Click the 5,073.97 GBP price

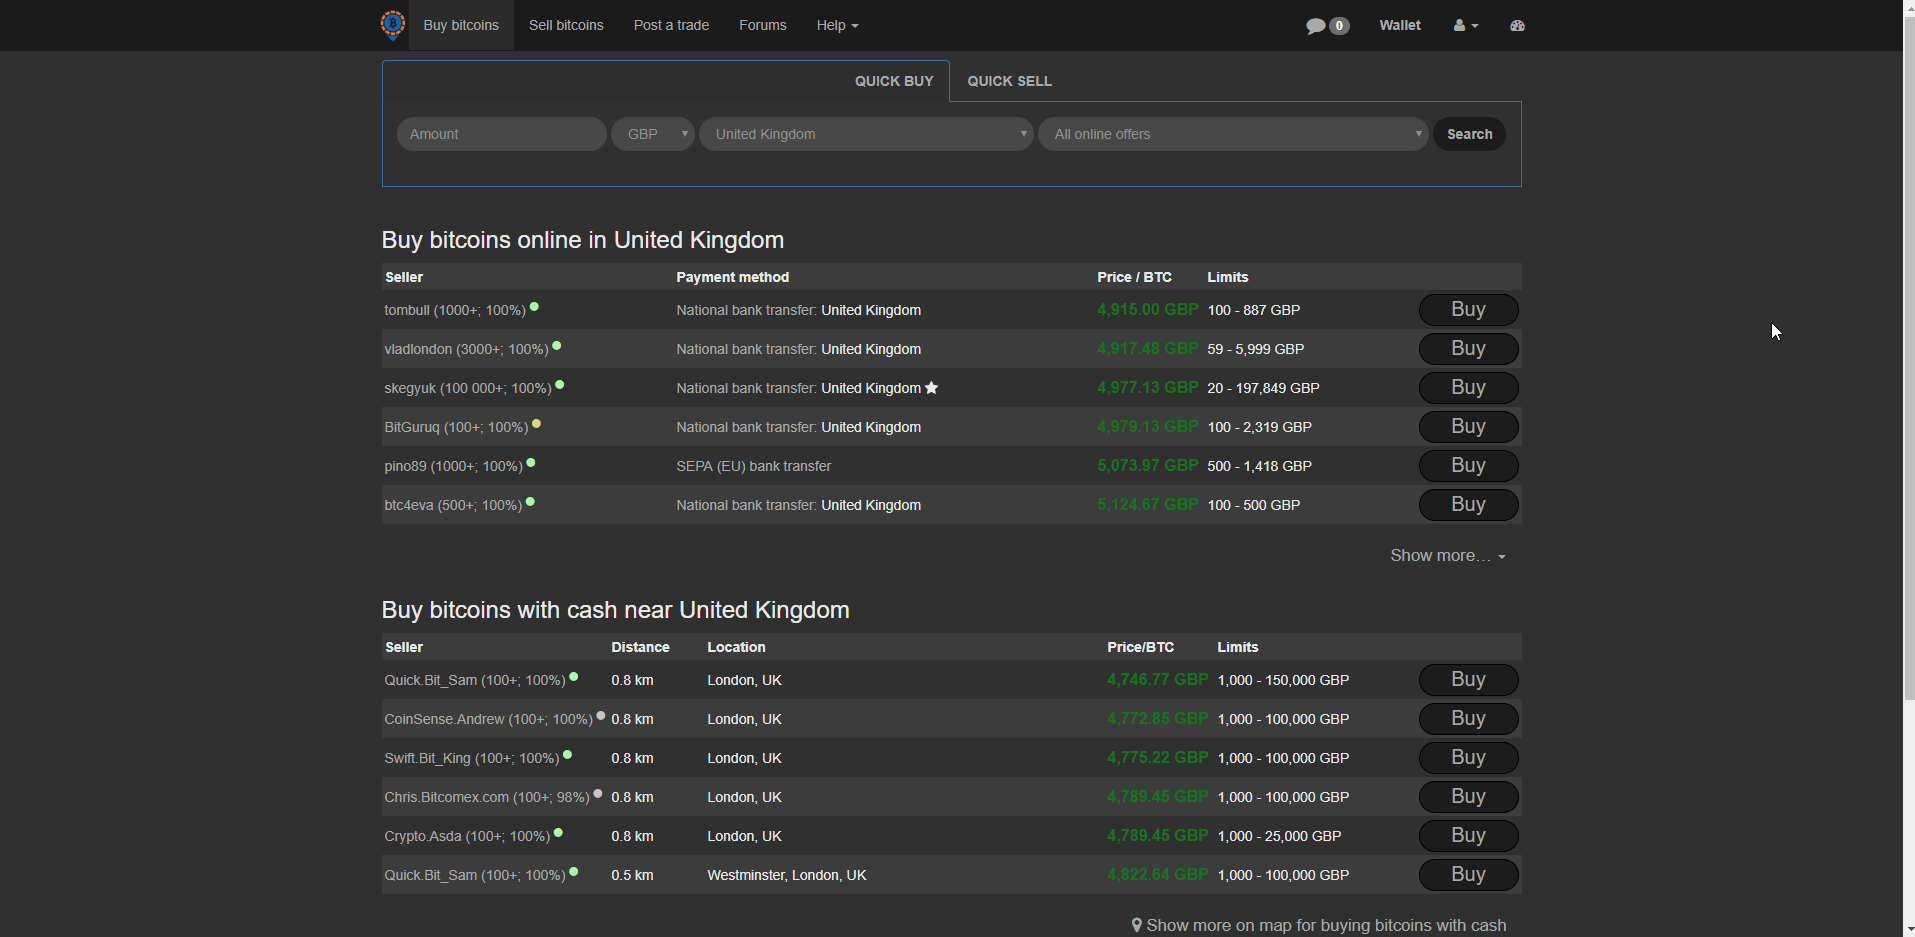tap(1147, 466)
